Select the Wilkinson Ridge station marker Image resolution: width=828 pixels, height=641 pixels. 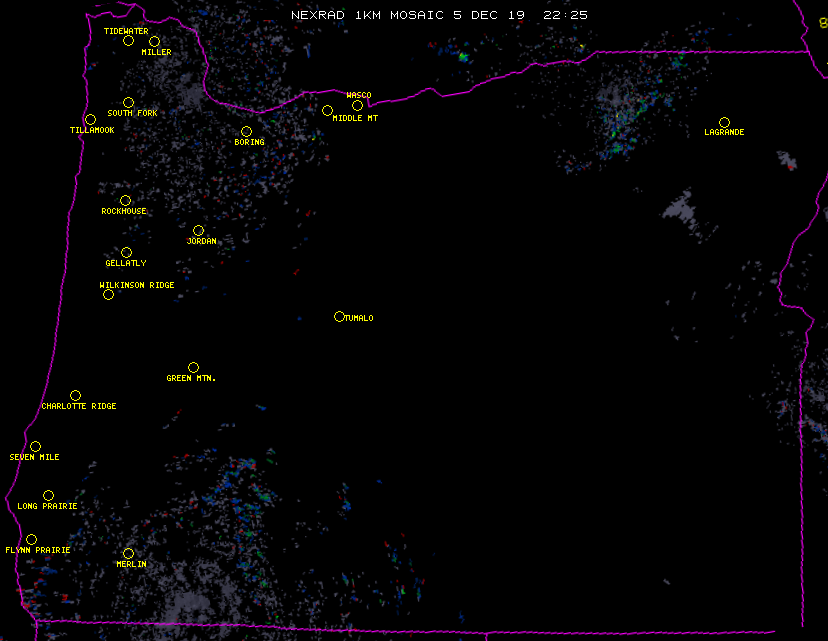tap(108, 295)
